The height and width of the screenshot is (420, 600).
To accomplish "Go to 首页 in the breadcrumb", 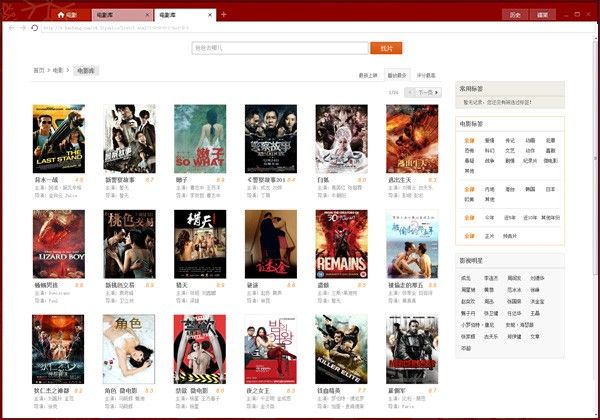I will (x=39, y=70).
